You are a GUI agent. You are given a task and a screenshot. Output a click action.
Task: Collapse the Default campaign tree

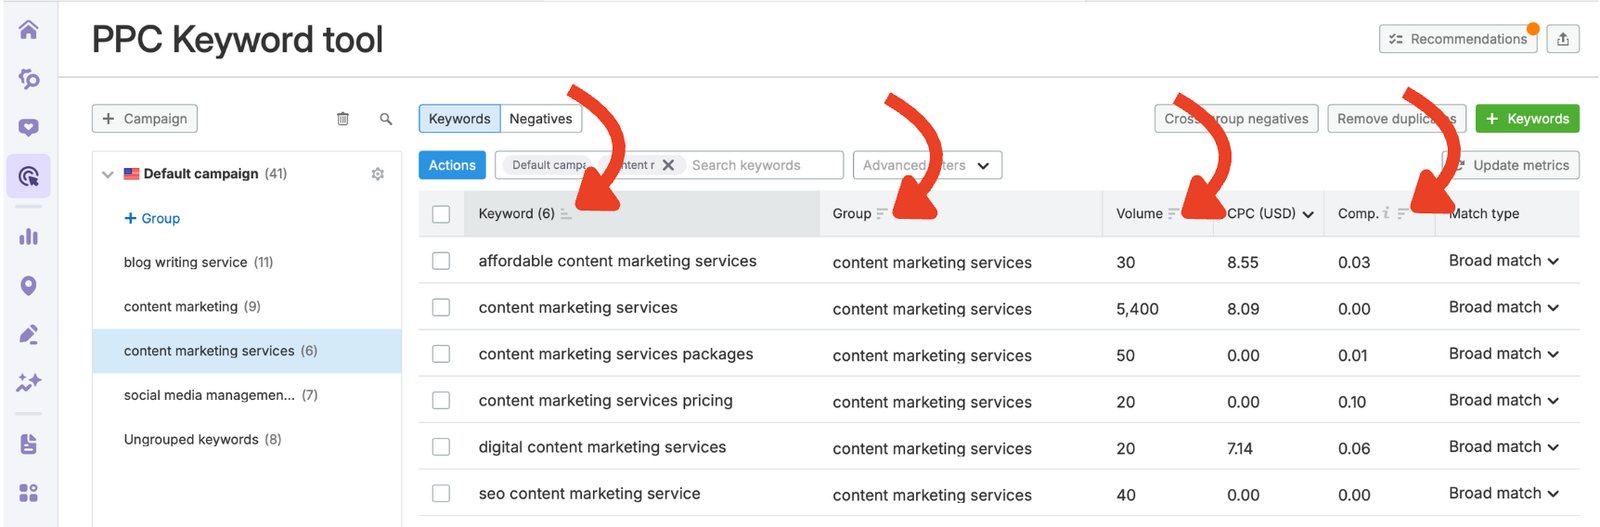click(108, 174)
